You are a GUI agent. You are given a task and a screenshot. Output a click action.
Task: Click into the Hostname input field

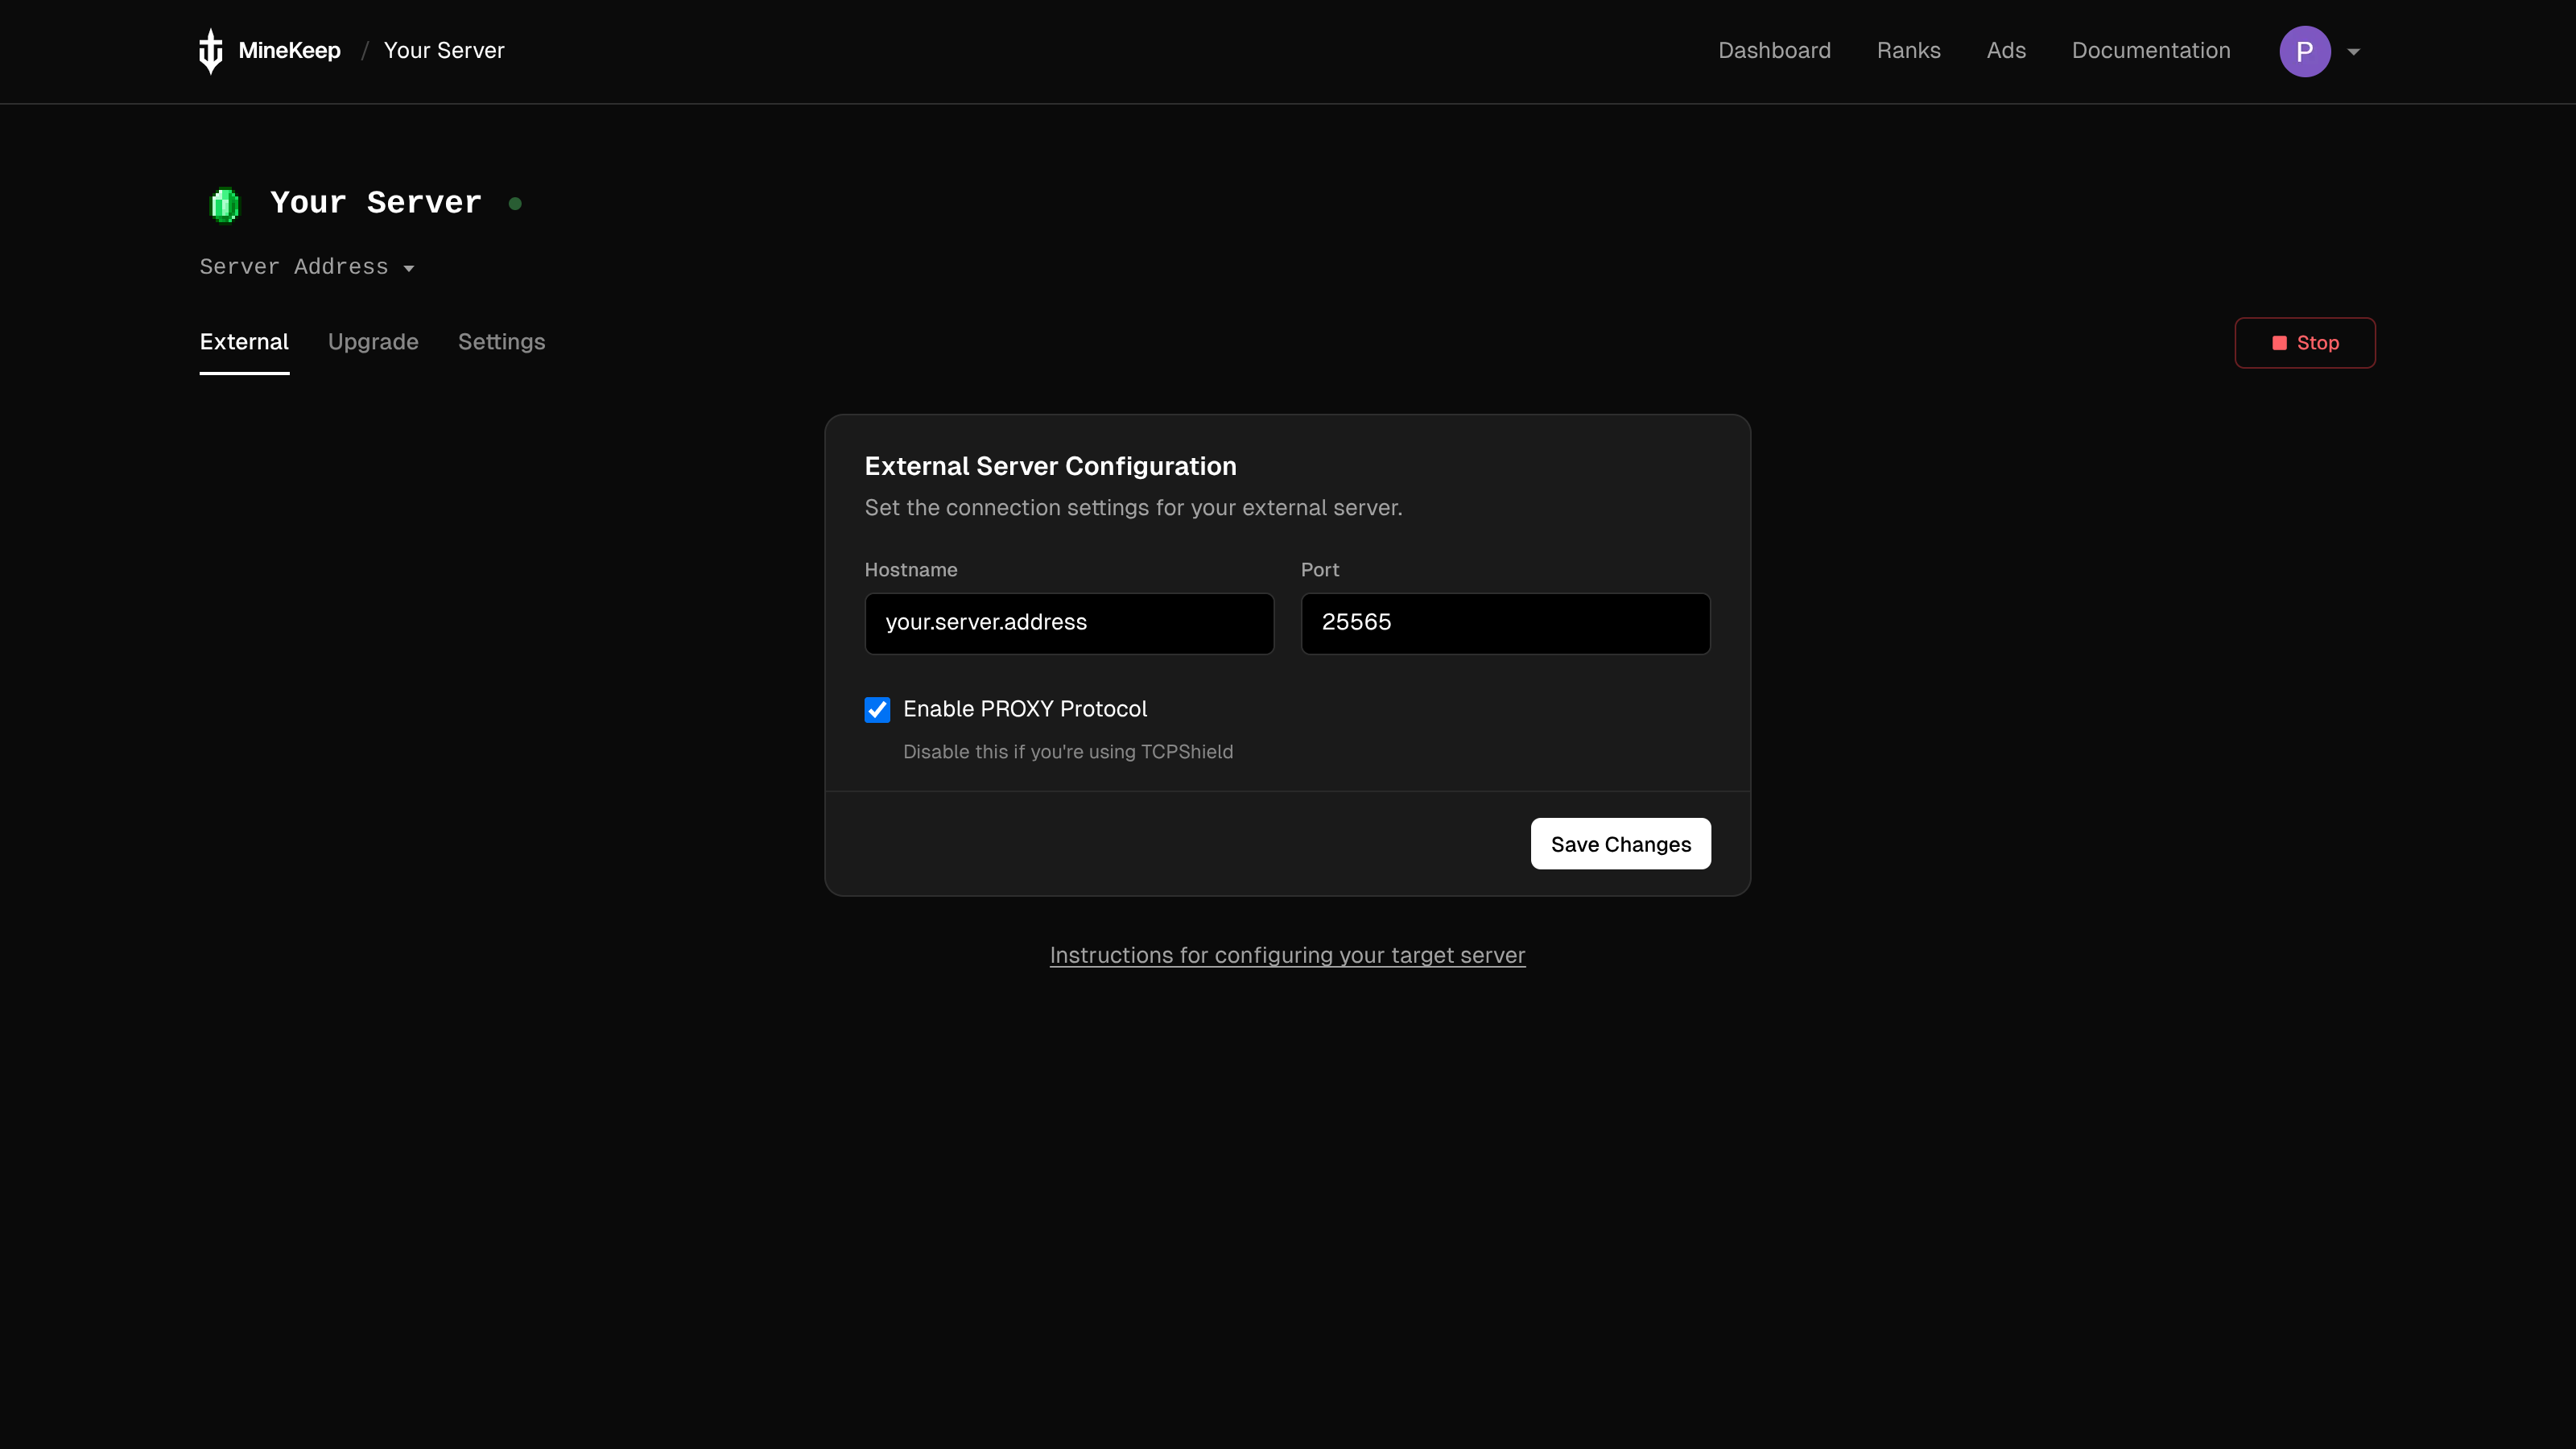point(1069,623)
